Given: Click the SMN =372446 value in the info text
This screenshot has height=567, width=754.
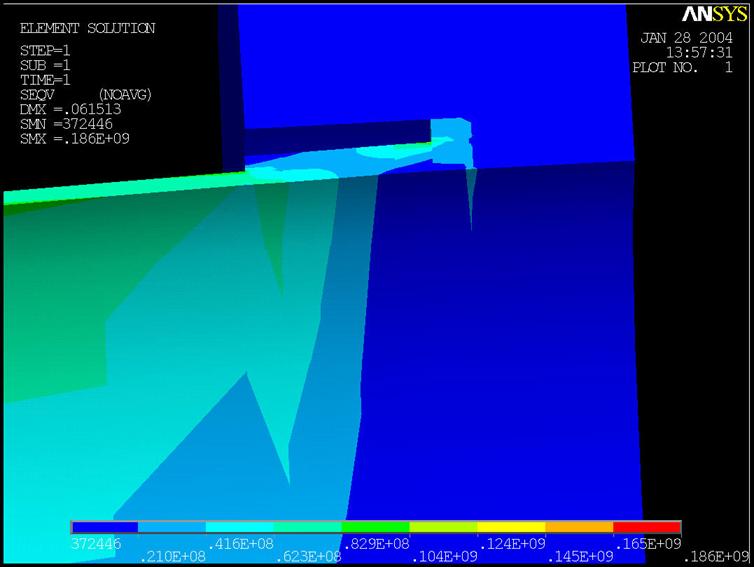Looking at the screenshot, I should click(x=66, y=124).
